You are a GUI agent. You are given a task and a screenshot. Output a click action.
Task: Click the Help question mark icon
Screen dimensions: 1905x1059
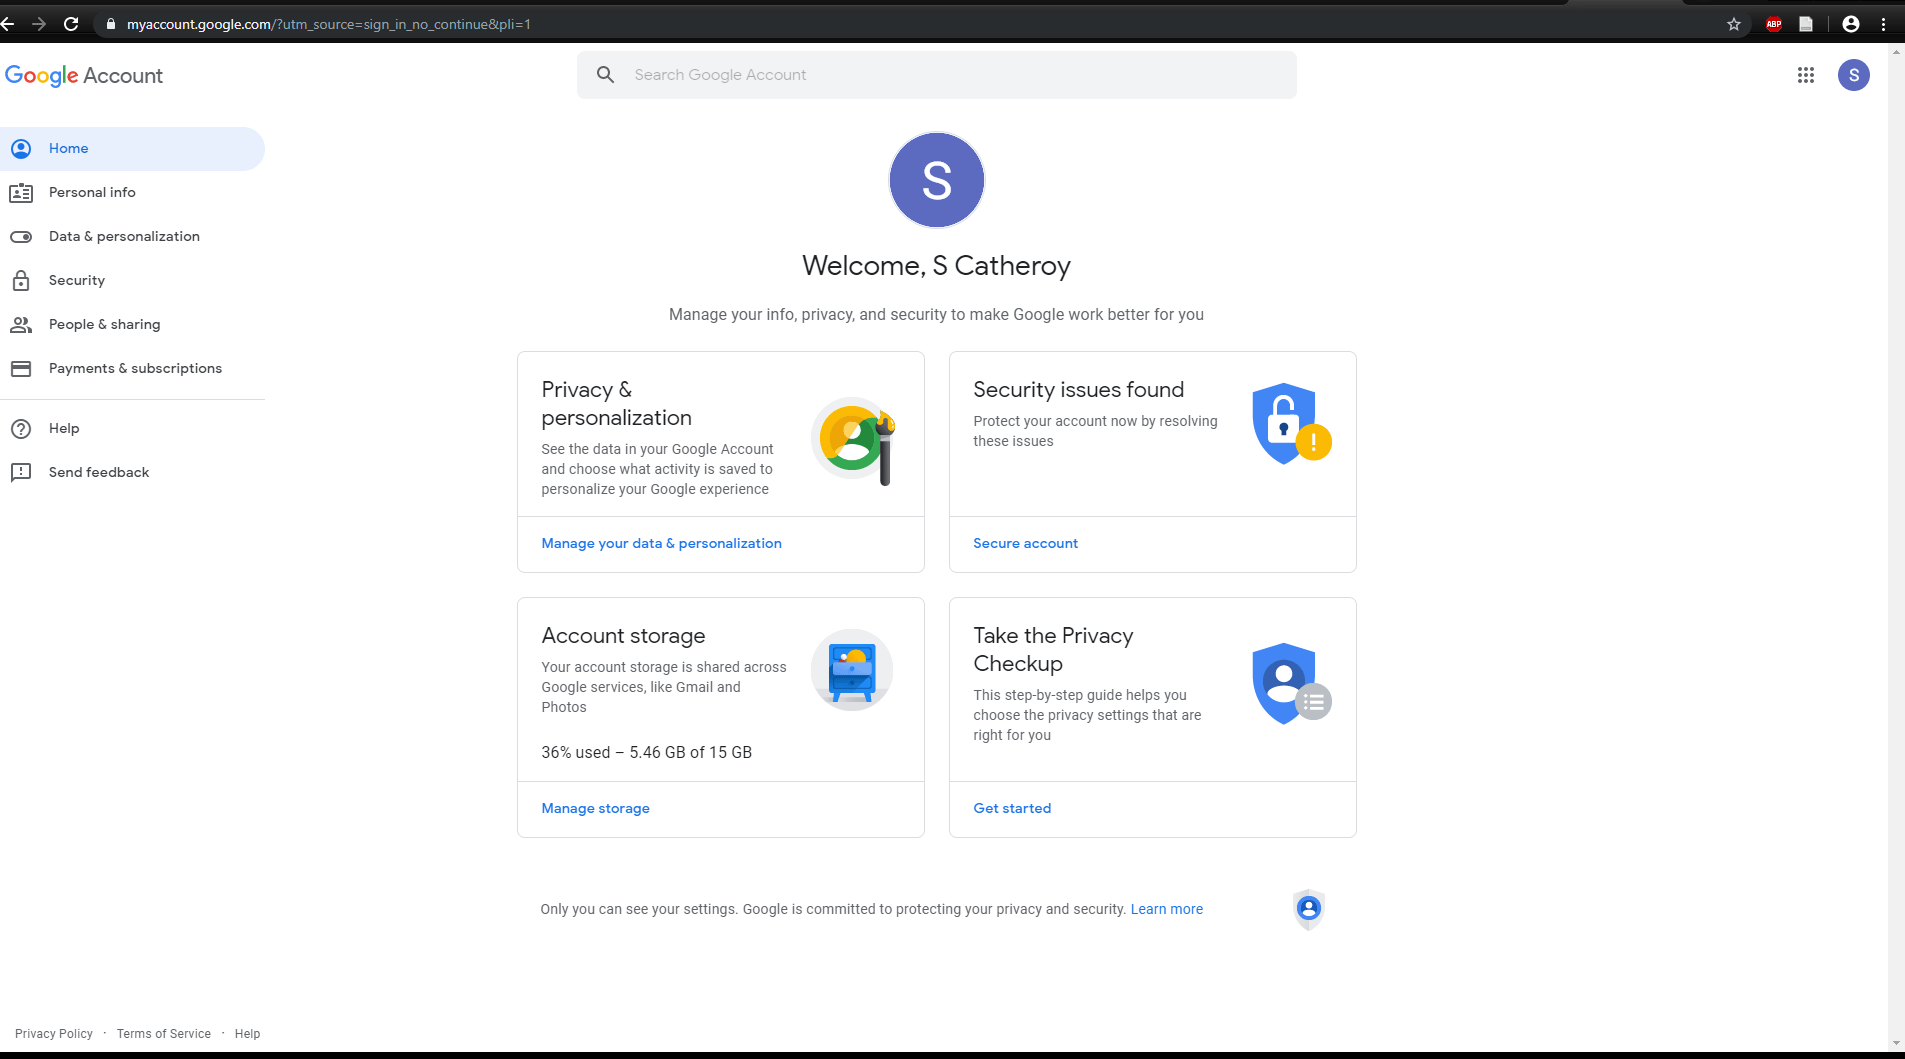click(21, 429)
